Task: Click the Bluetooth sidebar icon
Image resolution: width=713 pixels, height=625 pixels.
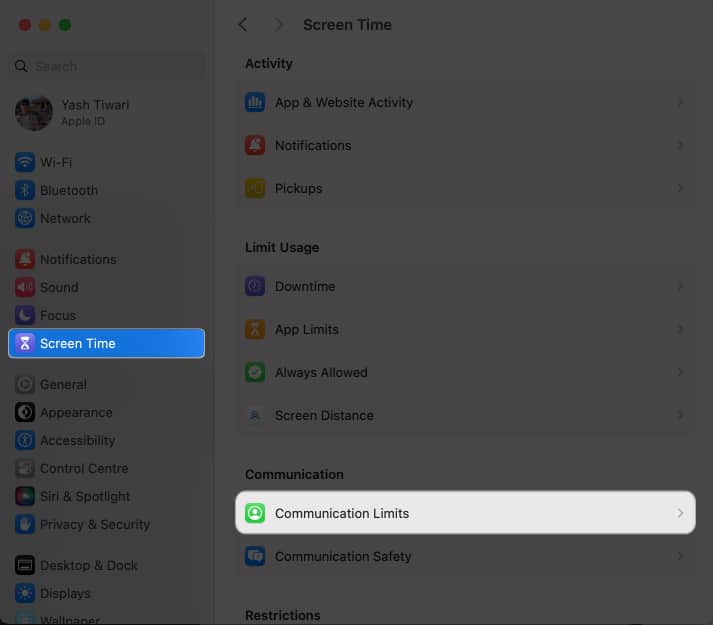Action: [x=25, y=190]
